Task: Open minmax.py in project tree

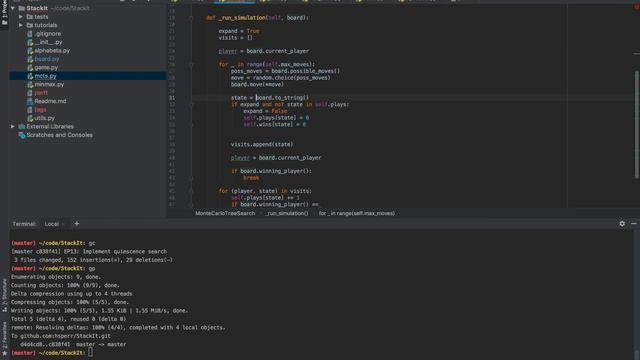Action: click(49, 84)
